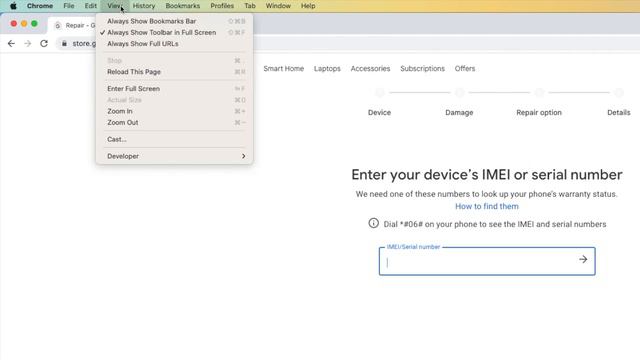Click the reload page icon
This screenshot has width=640, height=360.
(x=44, y=43)
